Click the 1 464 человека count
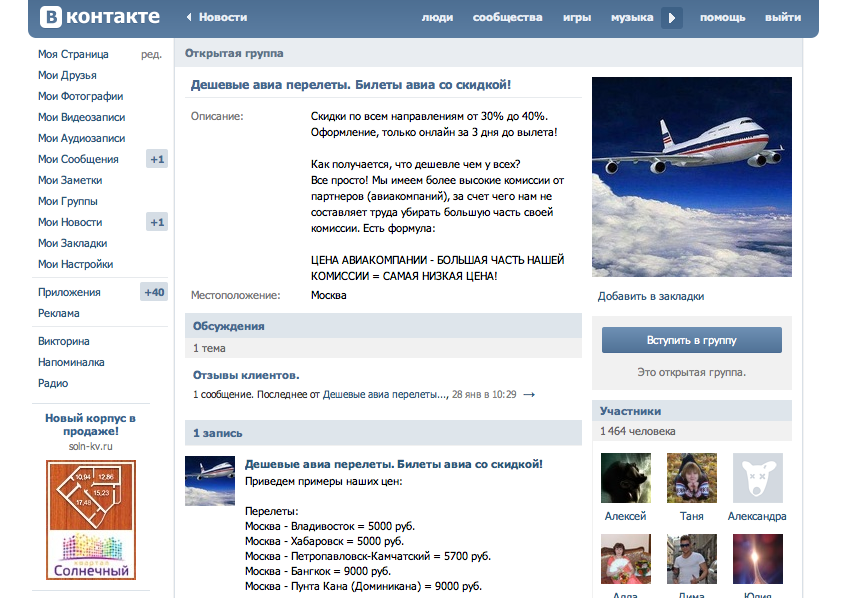848x598 pixels. pyautogui.click(x=638, y=431)
